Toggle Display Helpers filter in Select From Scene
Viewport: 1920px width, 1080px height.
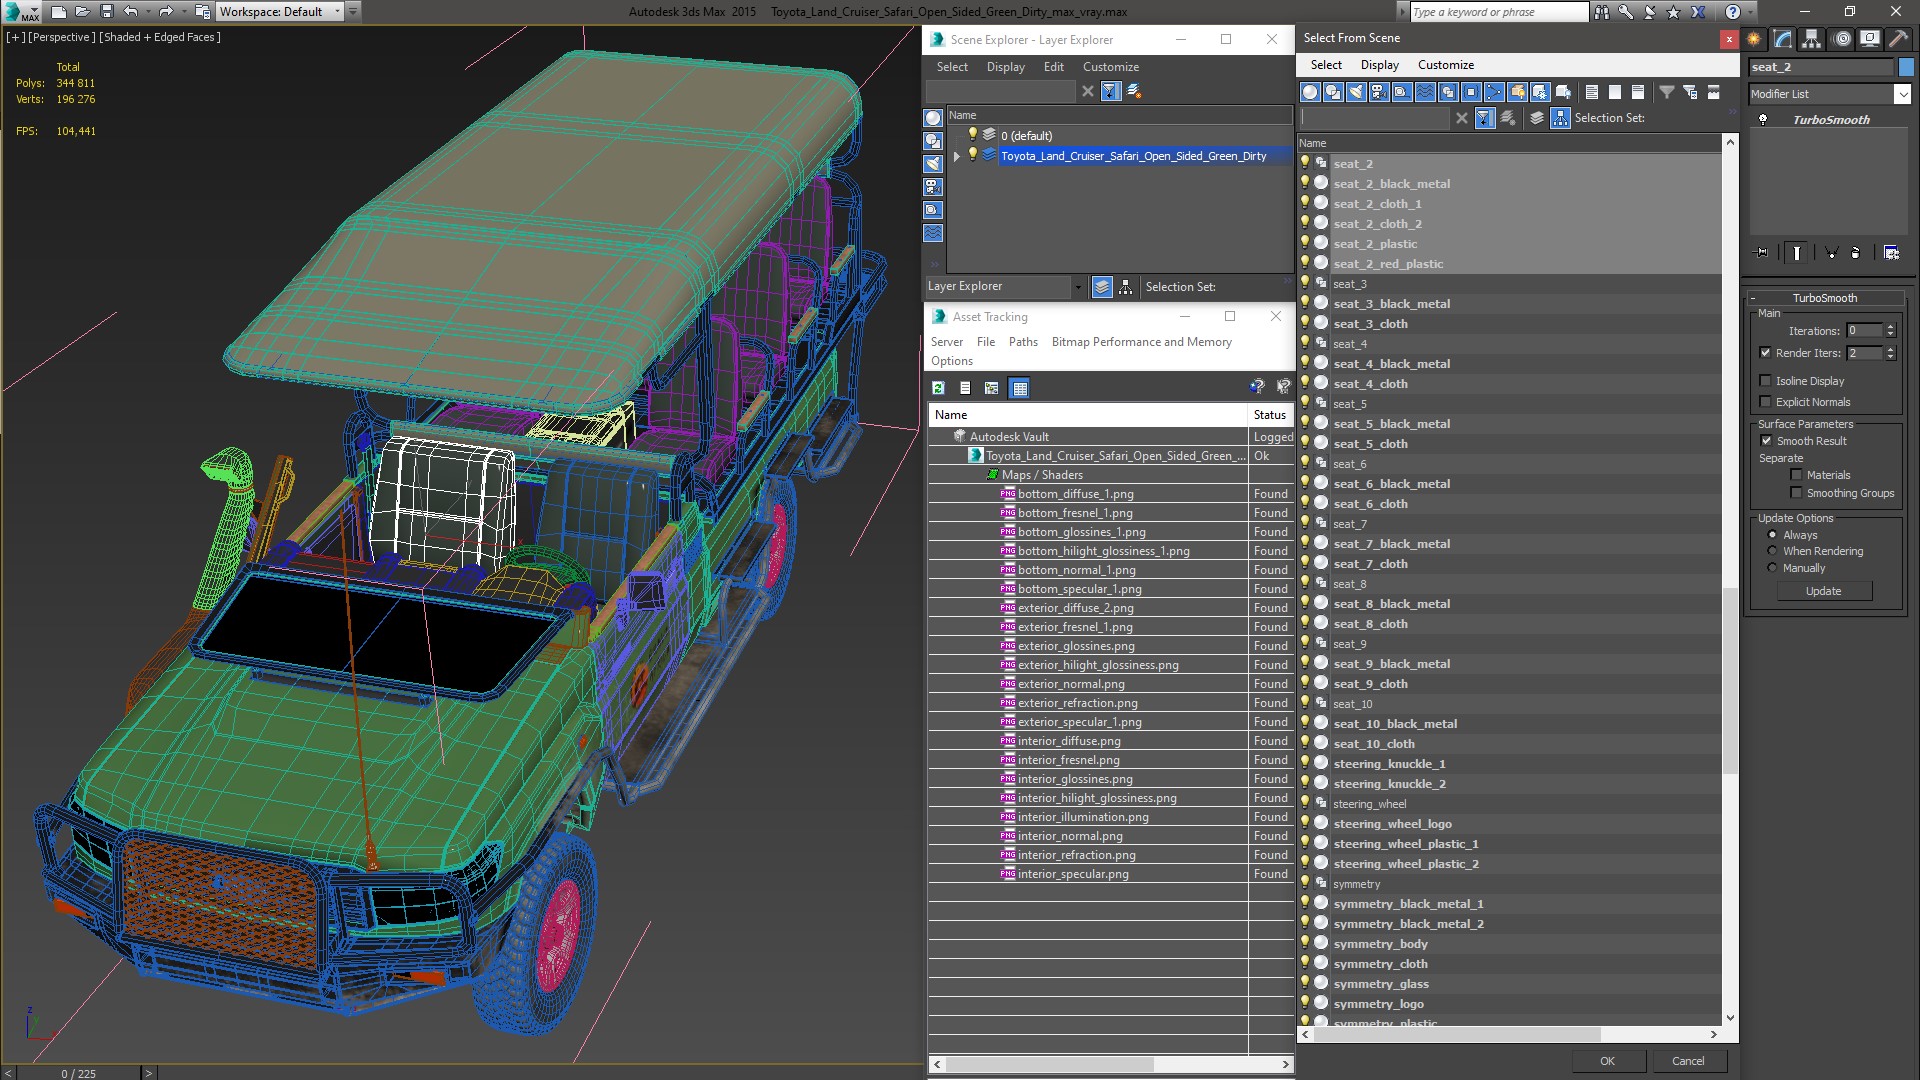(x=1402, y=92)
